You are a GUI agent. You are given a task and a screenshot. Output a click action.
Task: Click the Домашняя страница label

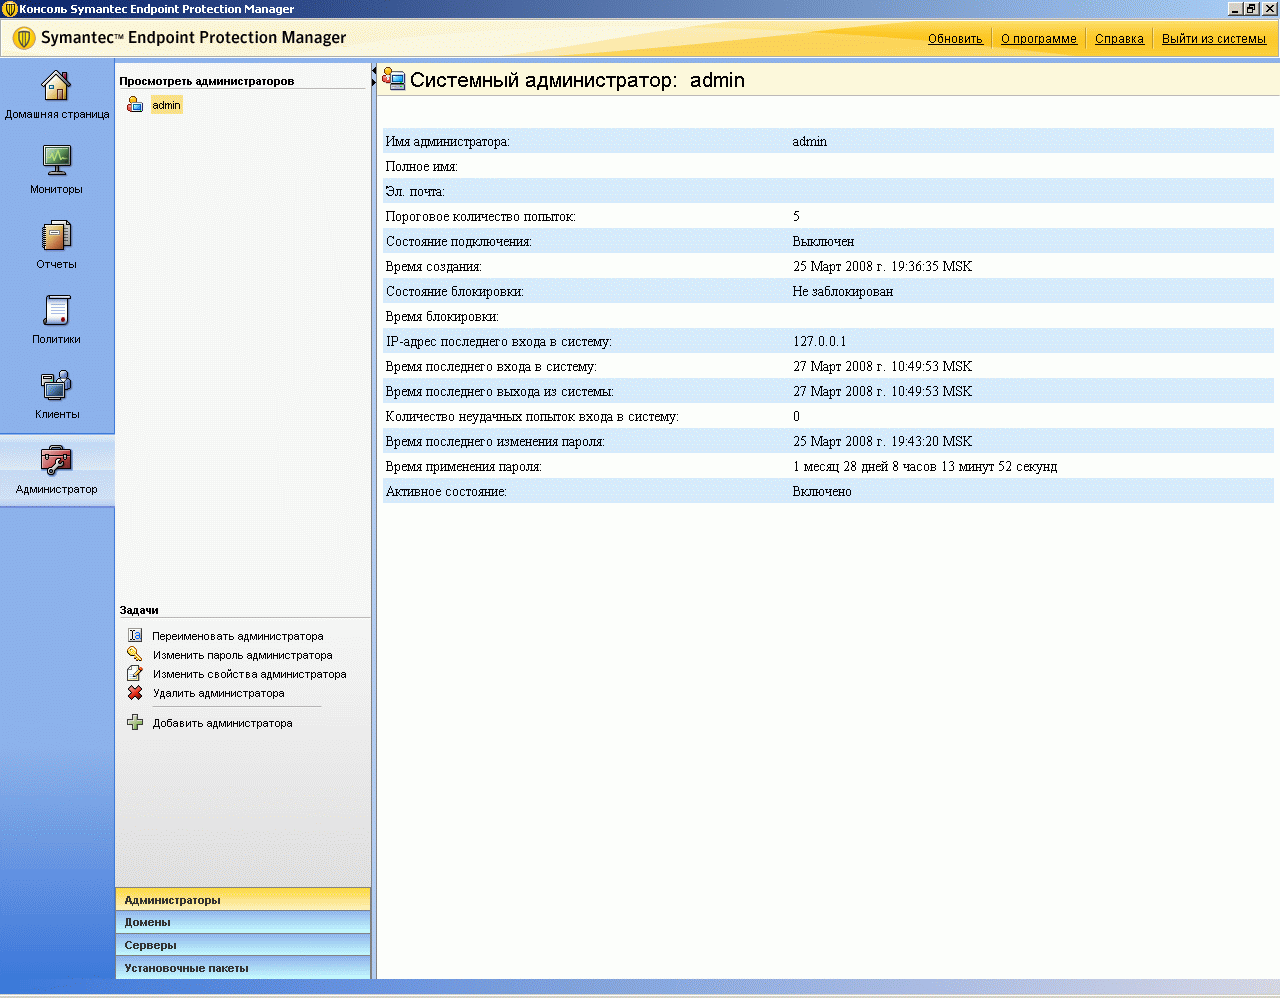[x=57, y=114]
